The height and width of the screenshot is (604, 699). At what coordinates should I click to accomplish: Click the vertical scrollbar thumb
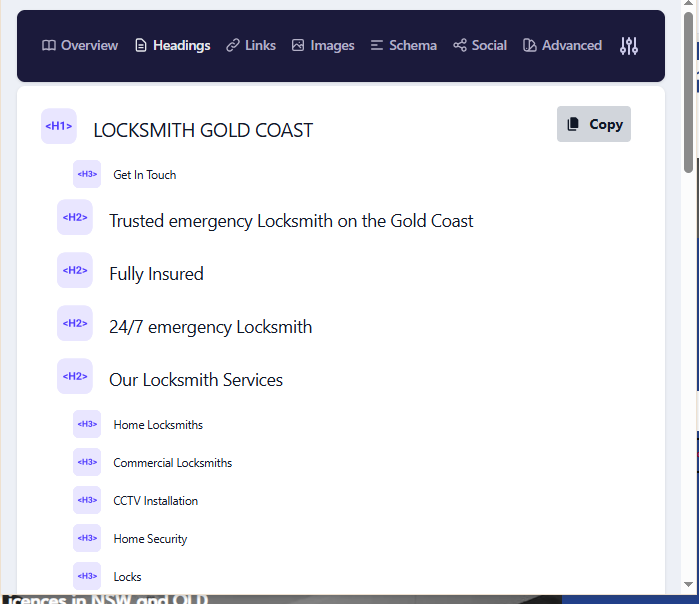click(x=688, y=92)
